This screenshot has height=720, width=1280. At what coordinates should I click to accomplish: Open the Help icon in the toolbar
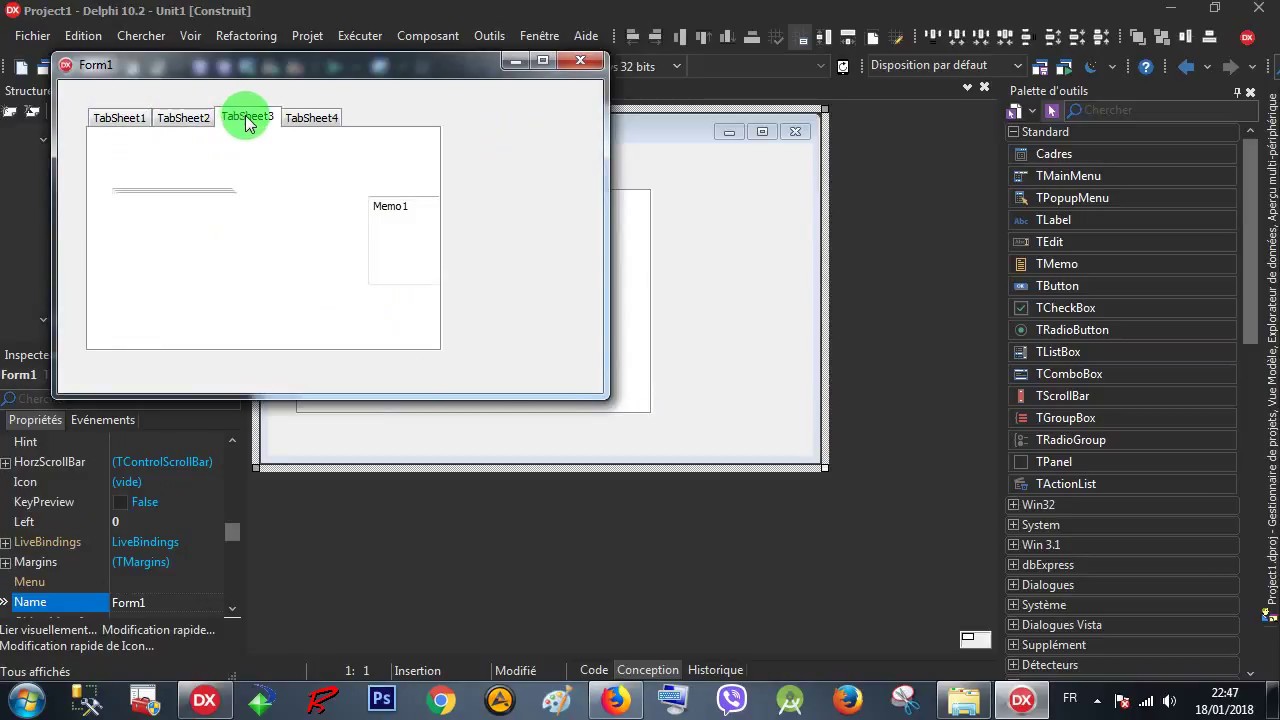point(1146,66)
